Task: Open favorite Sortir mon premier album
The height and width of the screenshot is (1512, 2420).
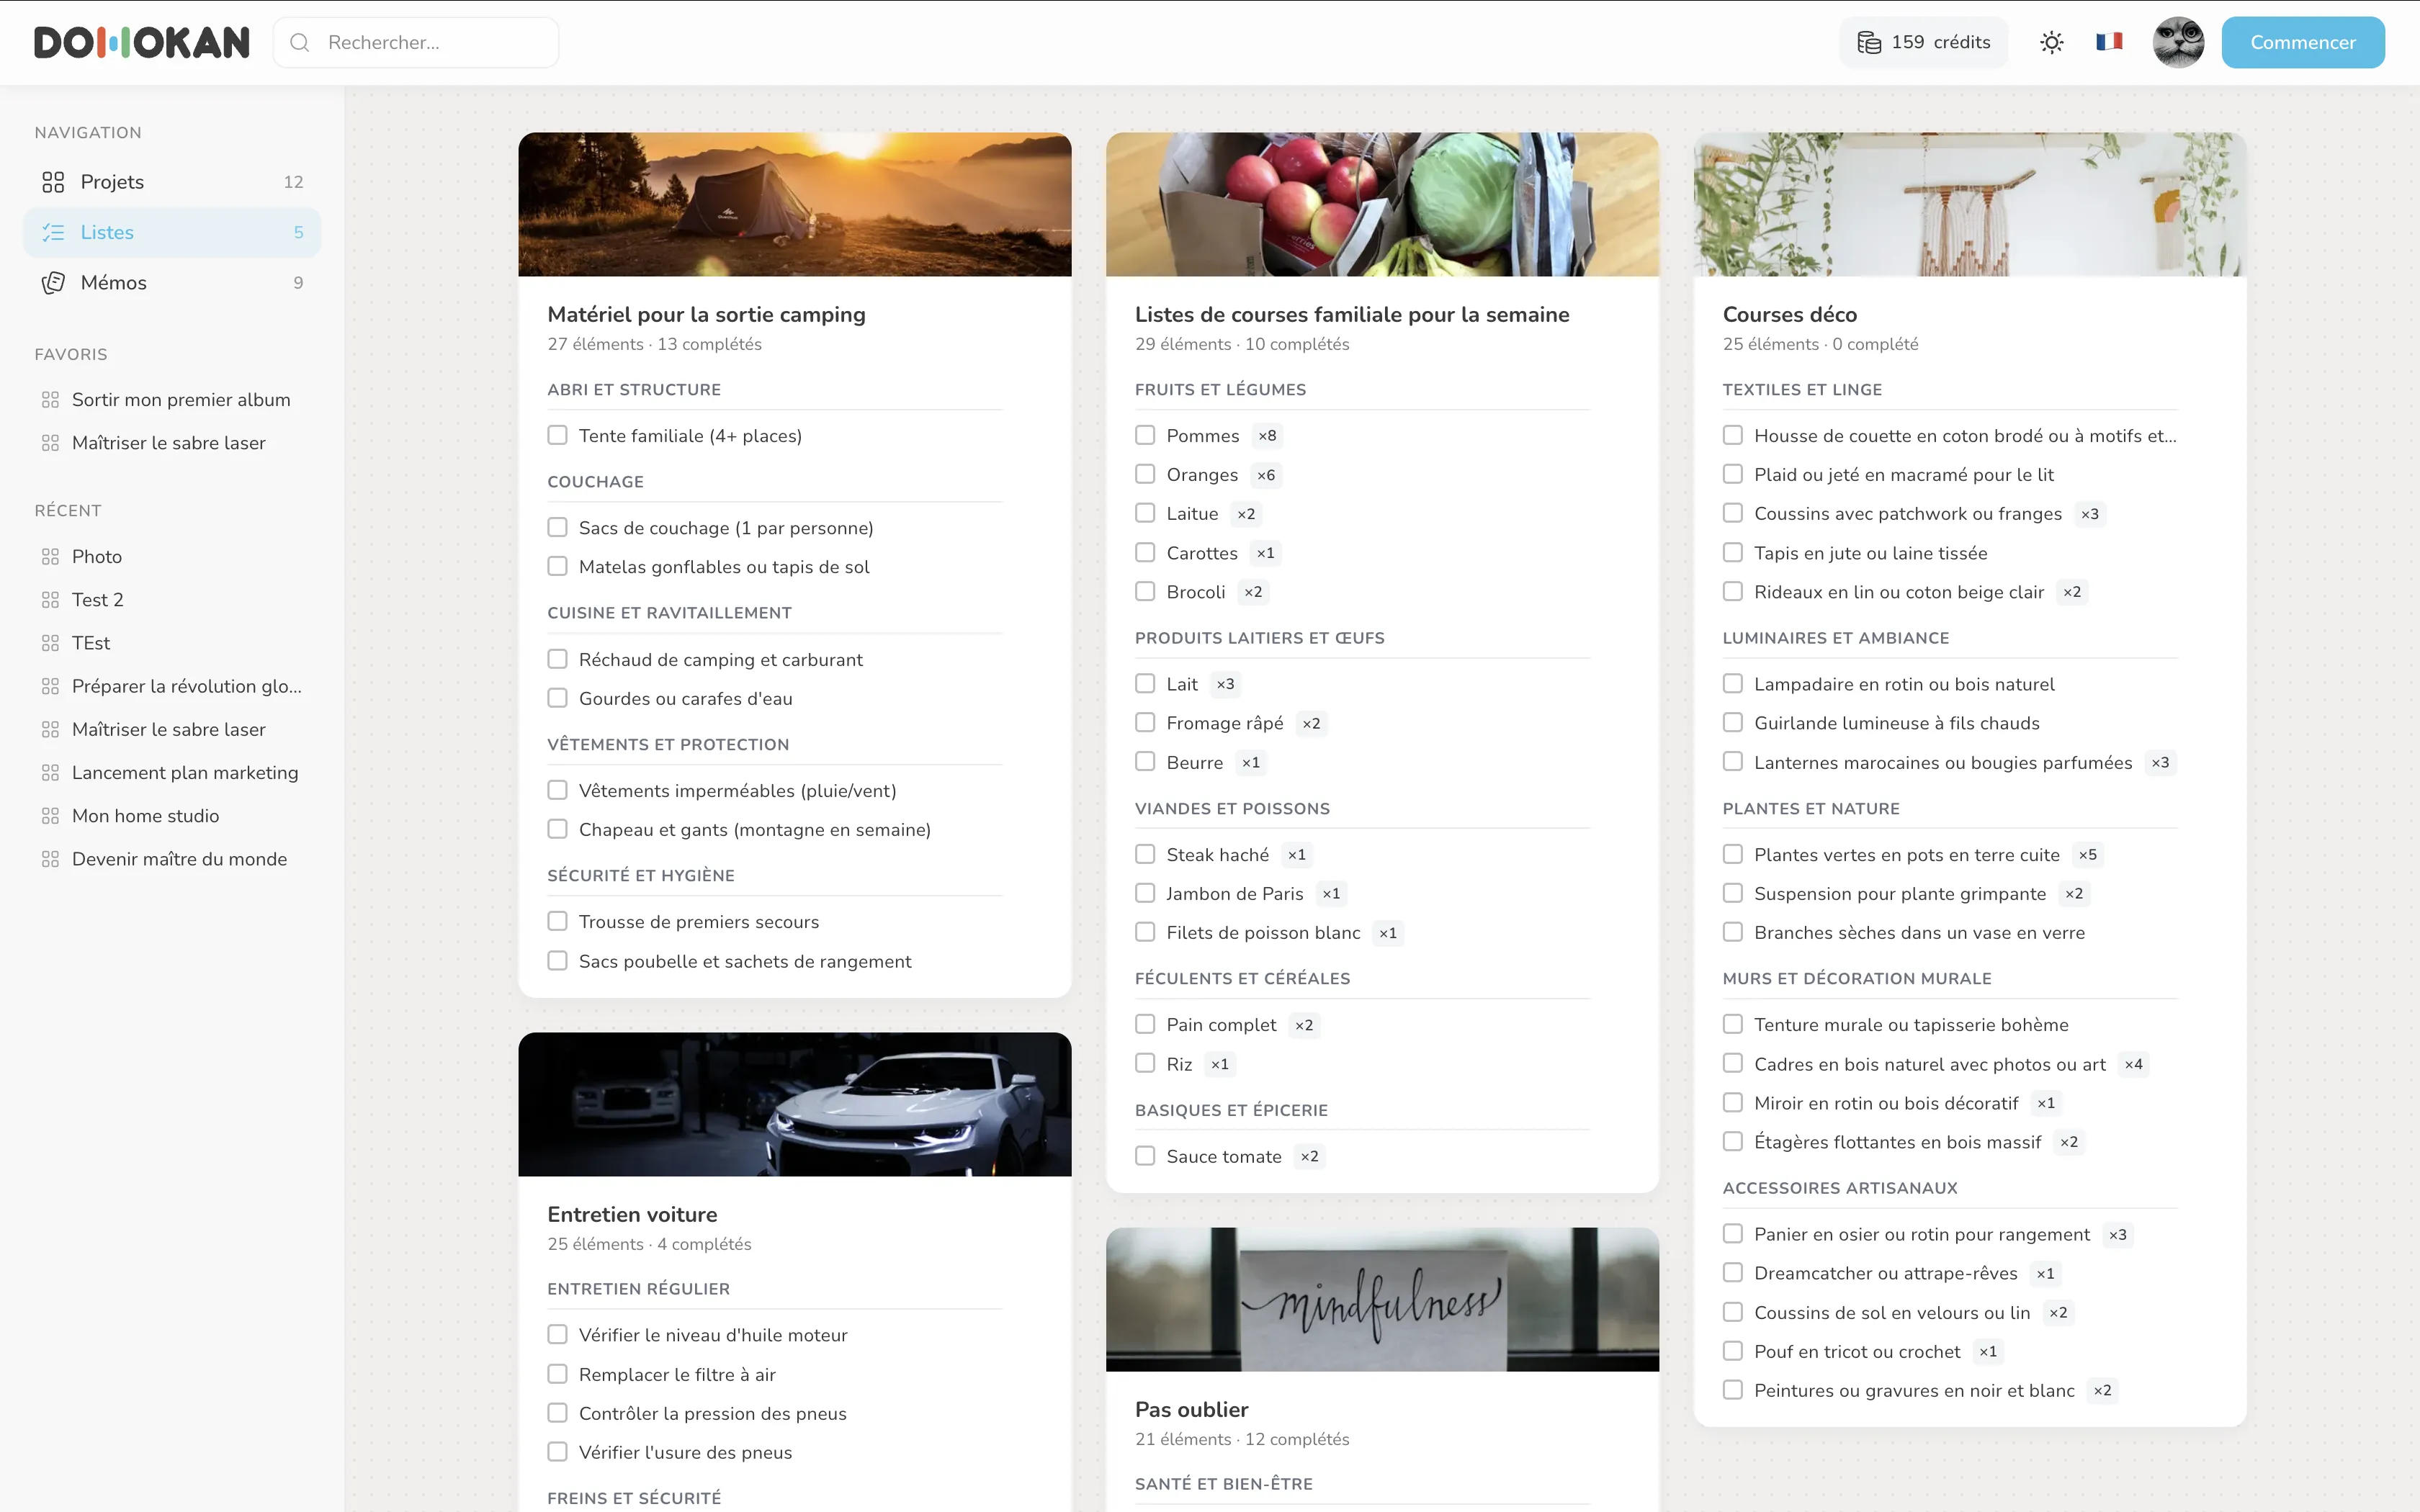Action: pos(172,400)
